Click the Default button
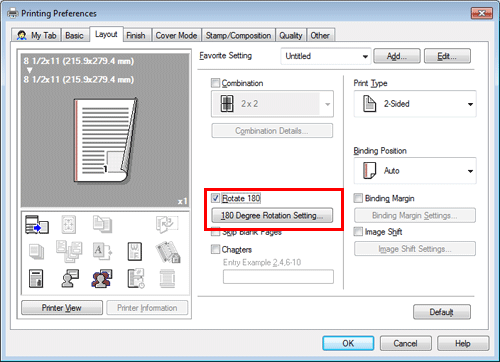Image resolution: width=500 pixels, height=362 pixels. [x=442, y=312]
